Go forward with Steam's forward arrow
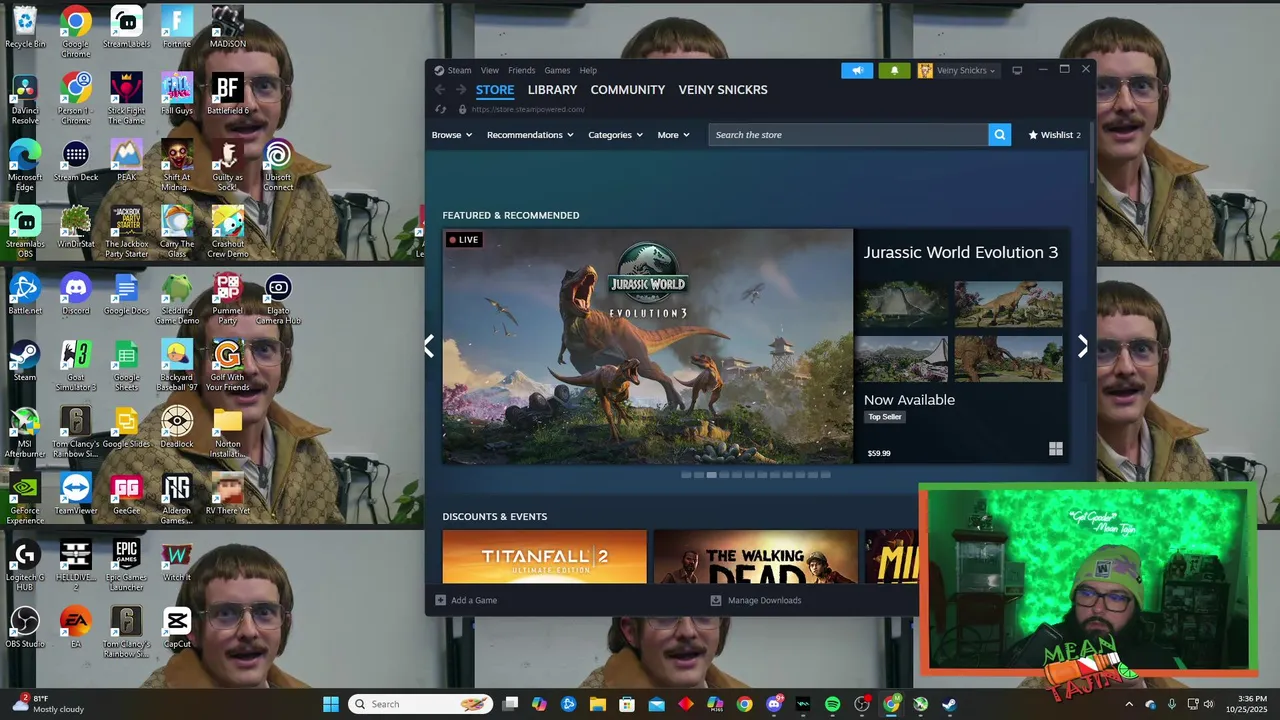 (x=461, y=90)
